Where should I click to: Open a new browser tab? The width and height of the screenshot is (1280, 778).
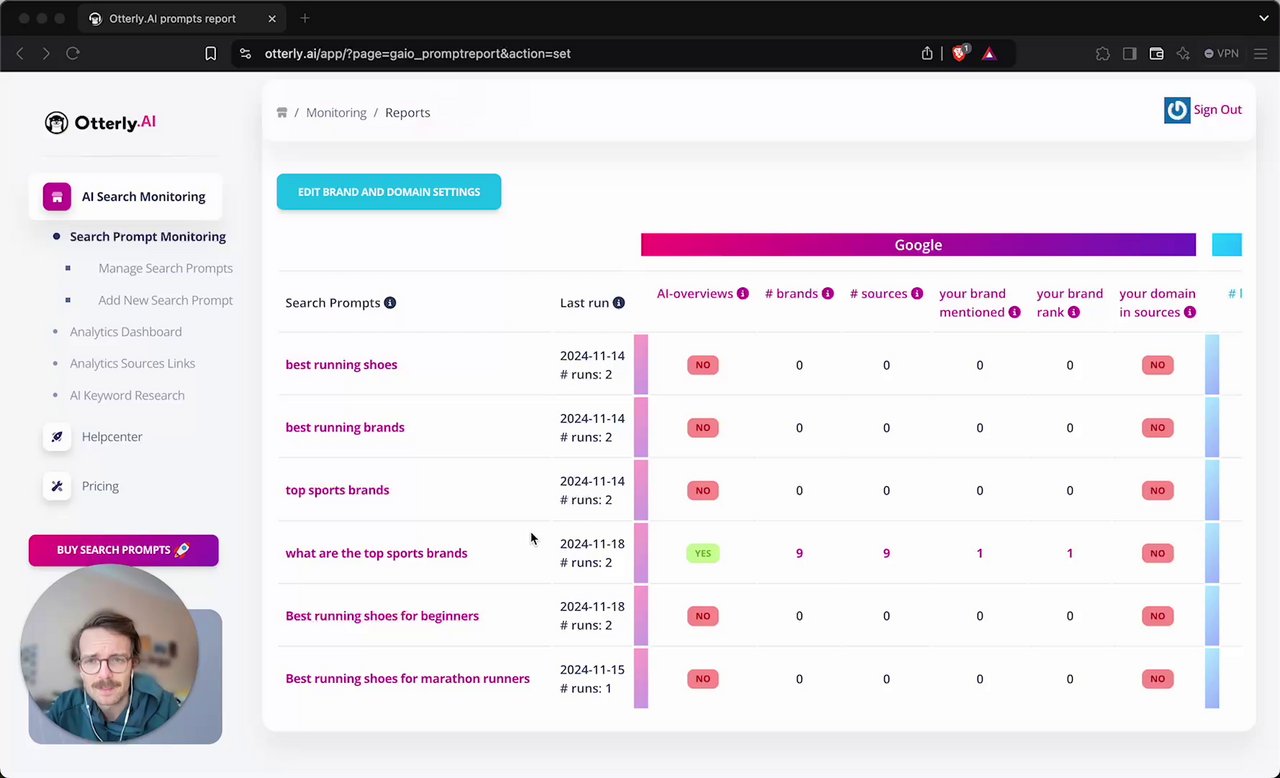click(x=305, y=18)
